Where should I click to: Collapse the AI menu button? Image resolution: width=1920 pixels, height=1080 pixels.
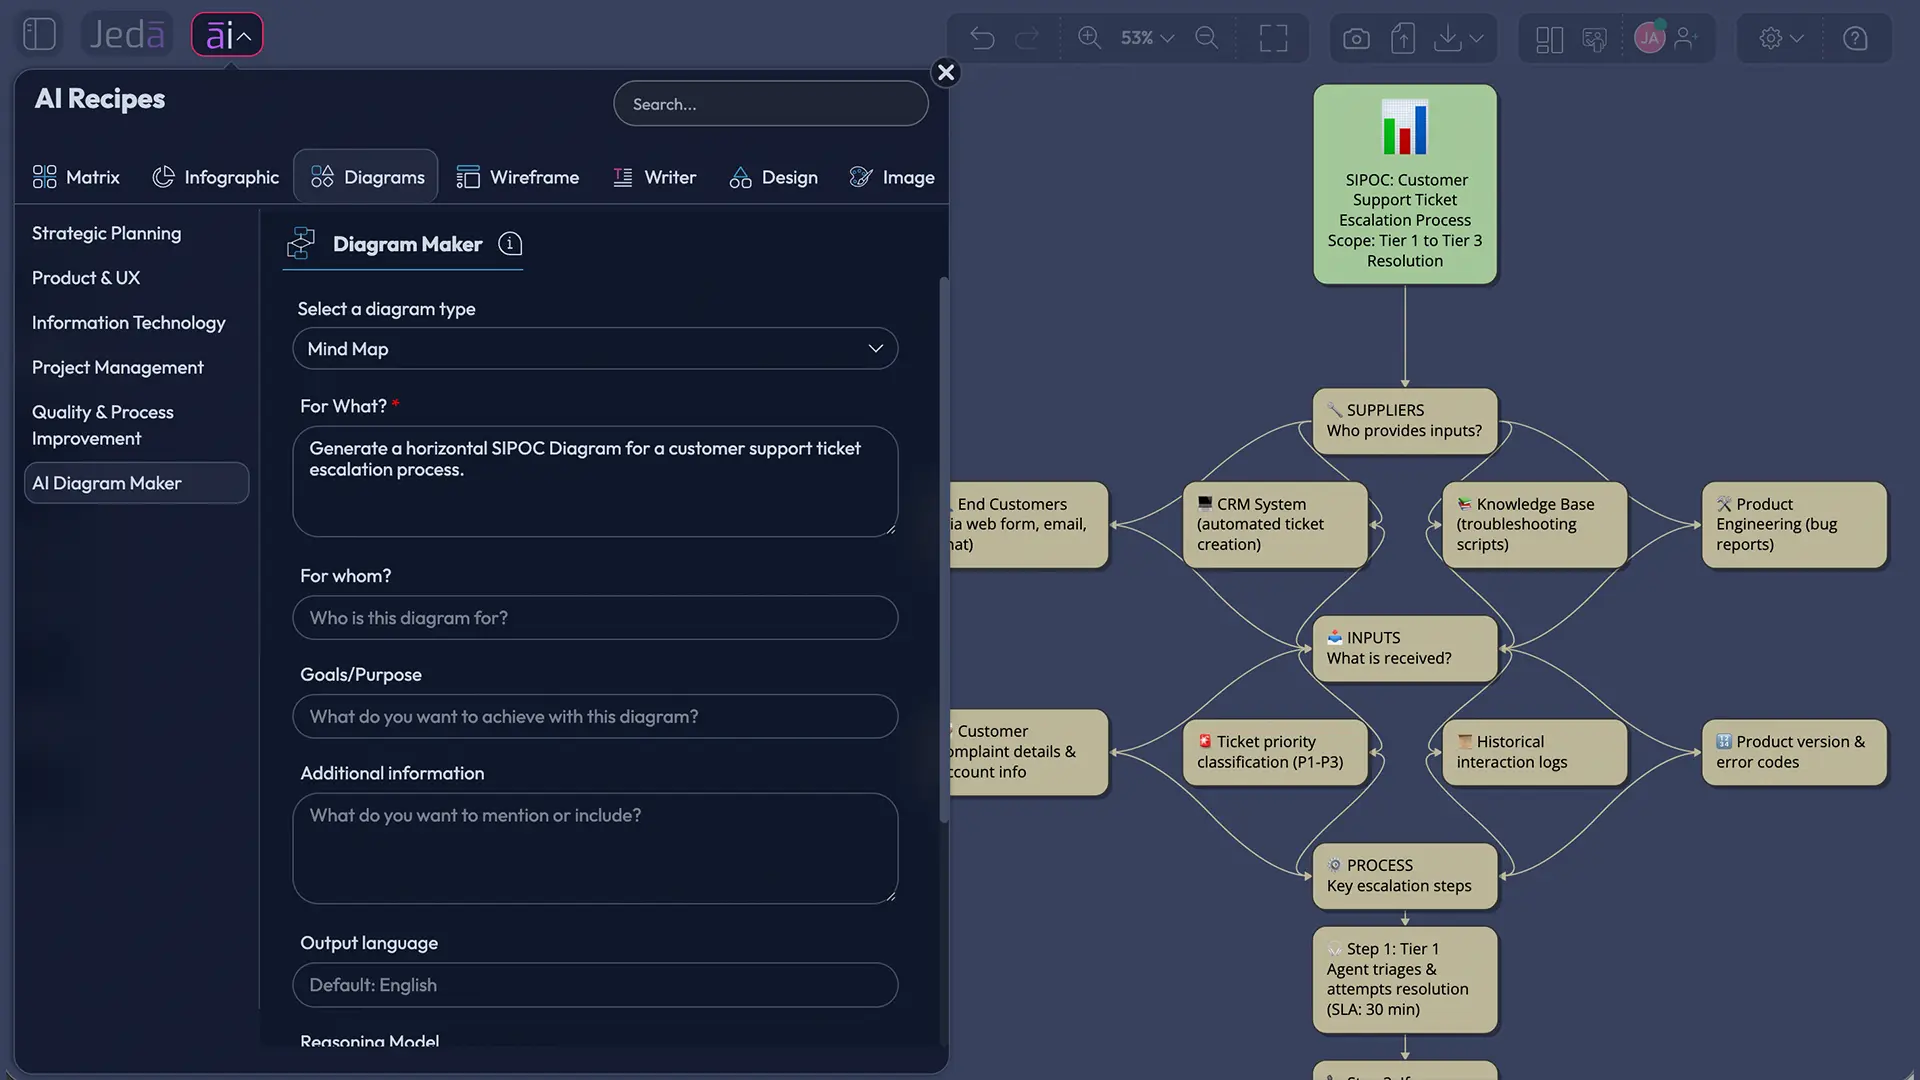227,35
